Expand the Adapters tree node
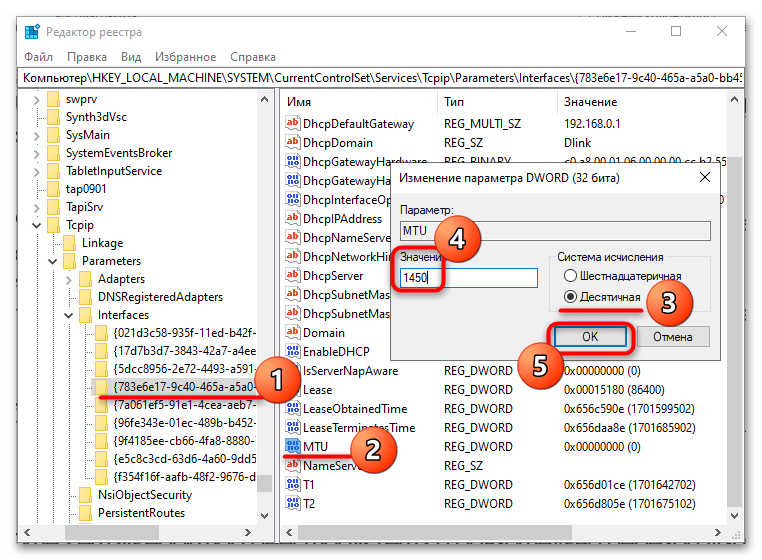 (x=69, y=280)
